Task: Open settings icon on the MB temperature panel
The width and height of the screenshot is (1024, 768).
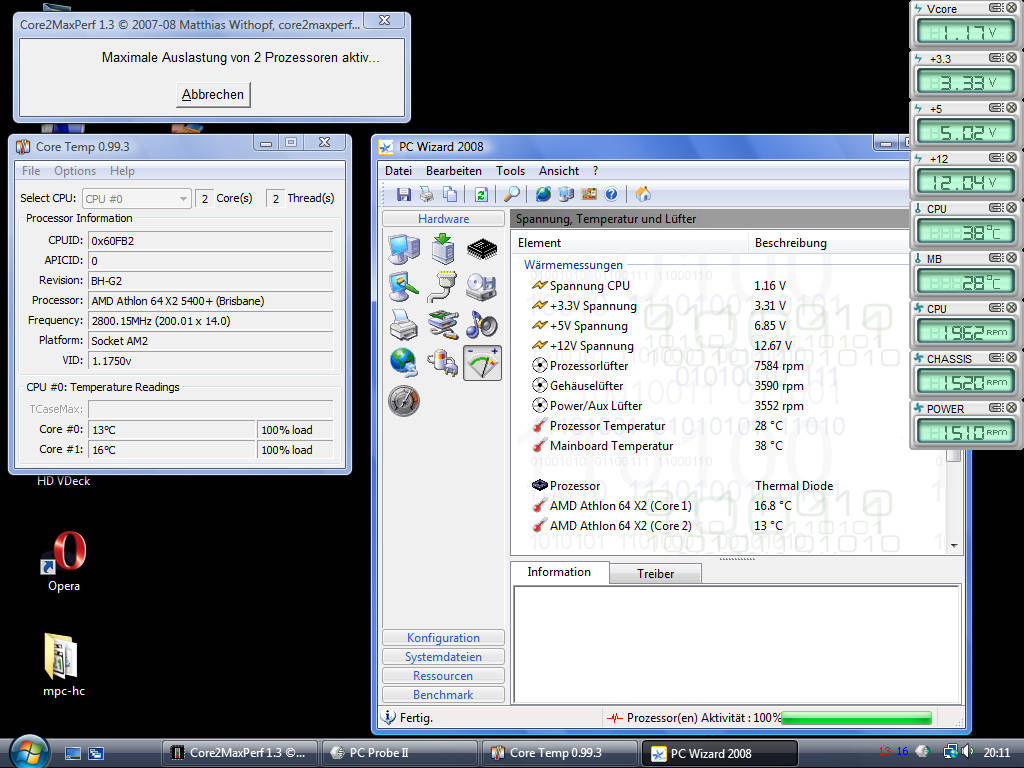Action: point(996,258)
